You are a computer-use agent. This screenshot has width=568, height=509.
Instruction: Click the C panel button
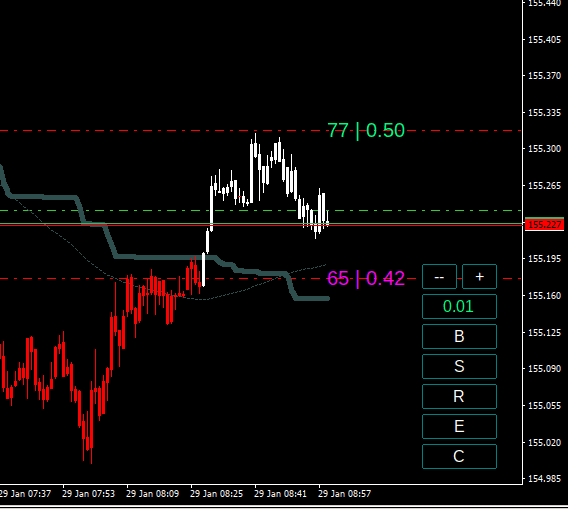pyautogui.click(x=459, y=456)
